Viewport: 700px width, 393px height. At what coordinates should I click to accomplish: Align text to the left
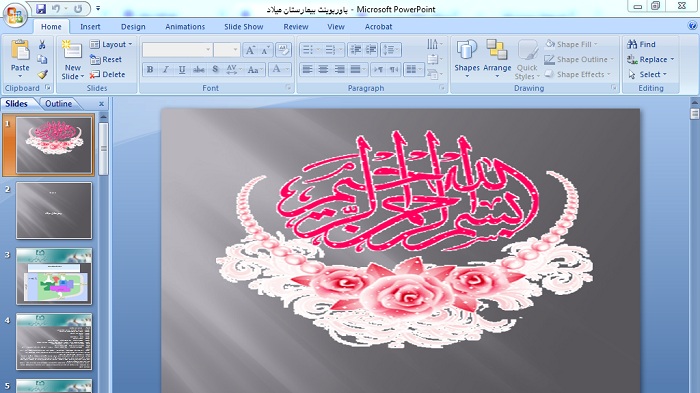307,69
